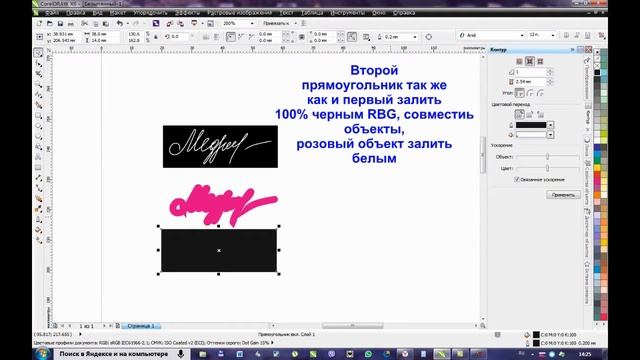Select the Shape tool in toolbox
Viewport: 640px width, 360px height.
pos(38,63)
